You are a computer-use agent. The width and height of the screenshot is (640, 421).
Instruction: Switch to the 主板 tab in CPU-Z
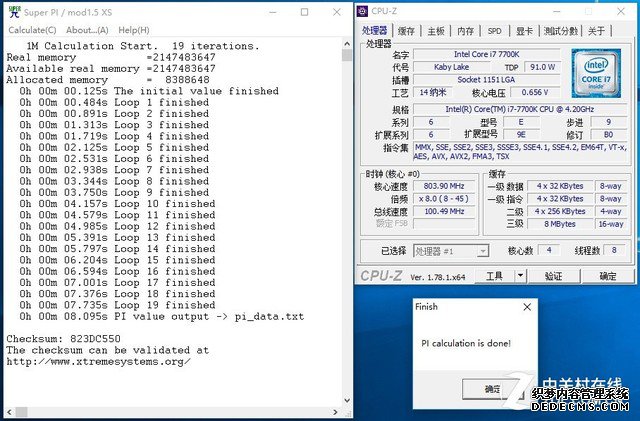click(436, 31)
